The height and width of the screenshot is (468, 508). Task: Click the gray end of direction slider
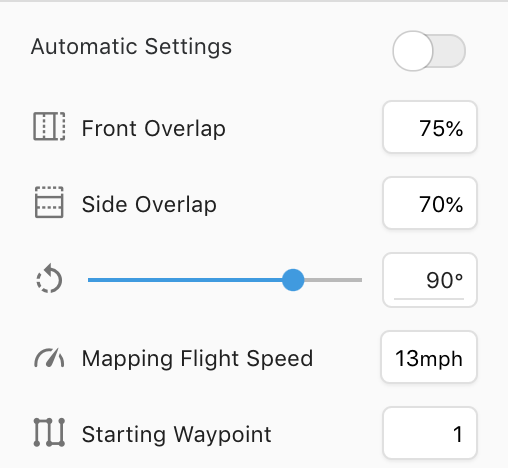click(x=333, y=280)
